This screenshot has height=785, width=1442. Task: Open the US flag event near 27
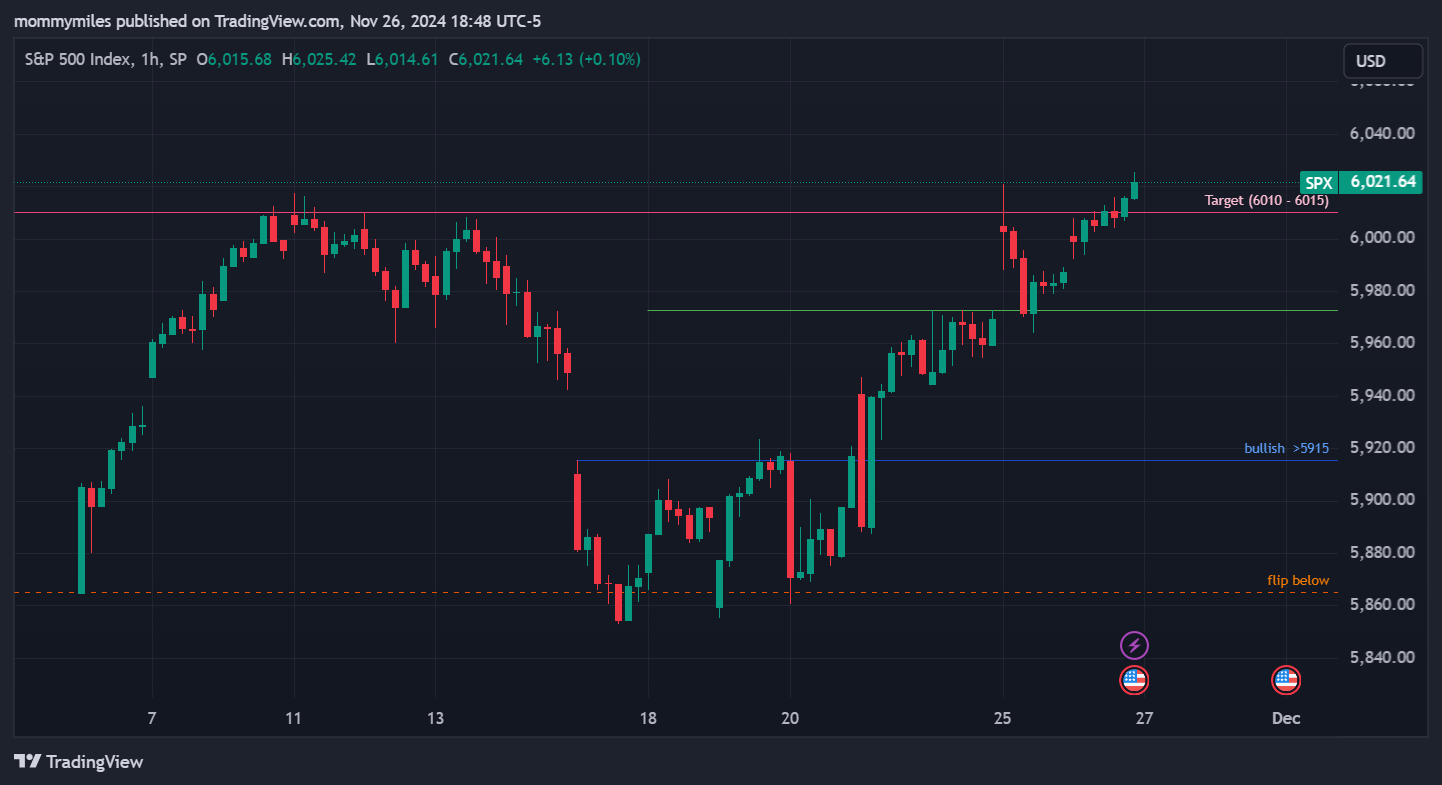[x=1134, y=680]
